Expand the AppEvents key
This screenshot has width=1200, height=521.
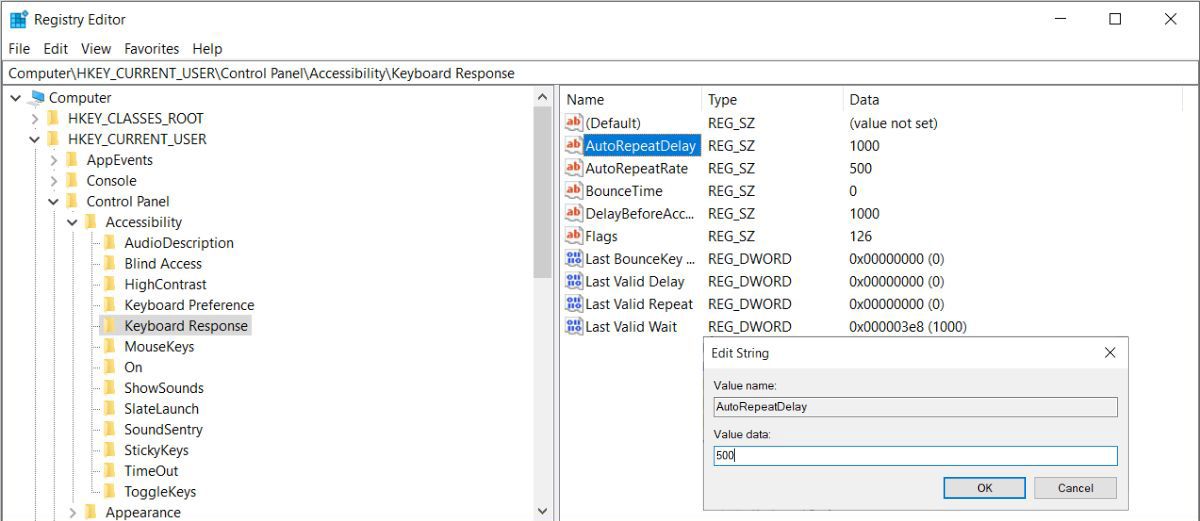54,160
